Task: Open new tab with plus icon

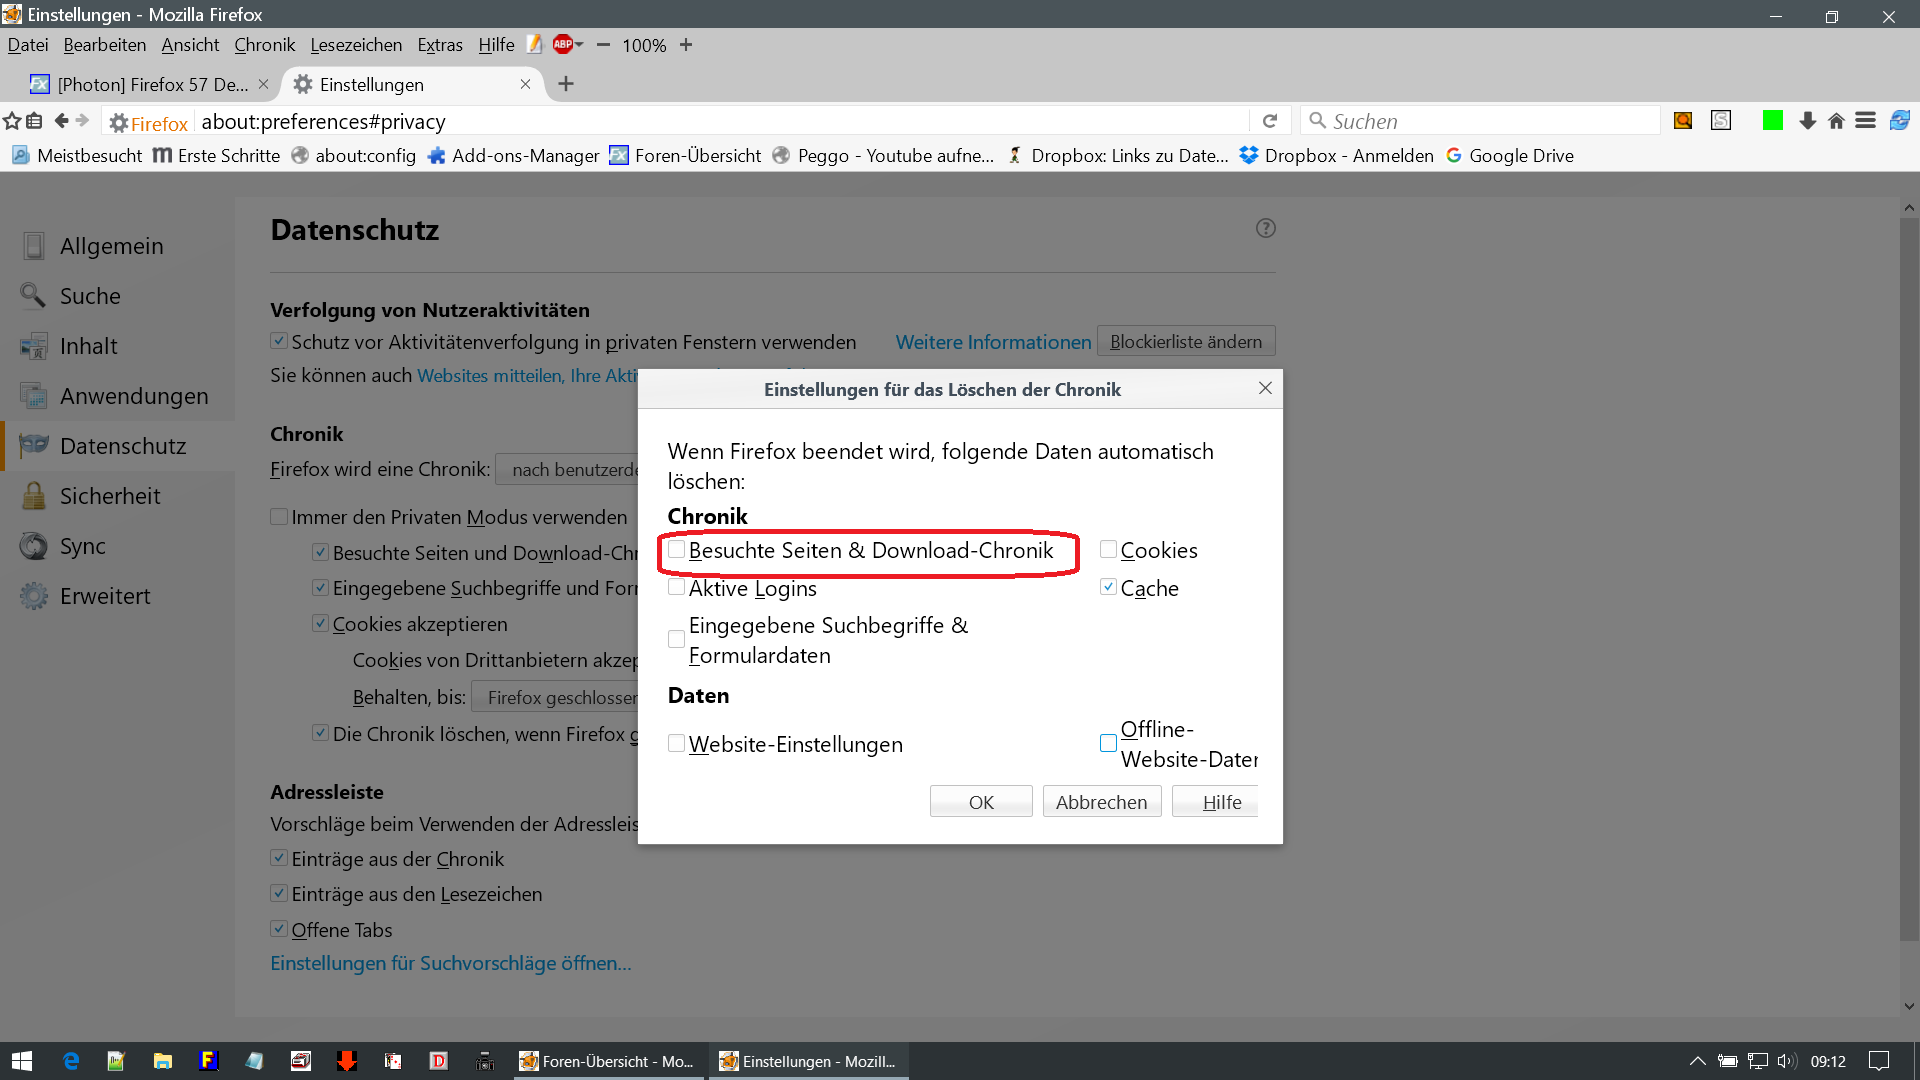Action: point(566,84)
